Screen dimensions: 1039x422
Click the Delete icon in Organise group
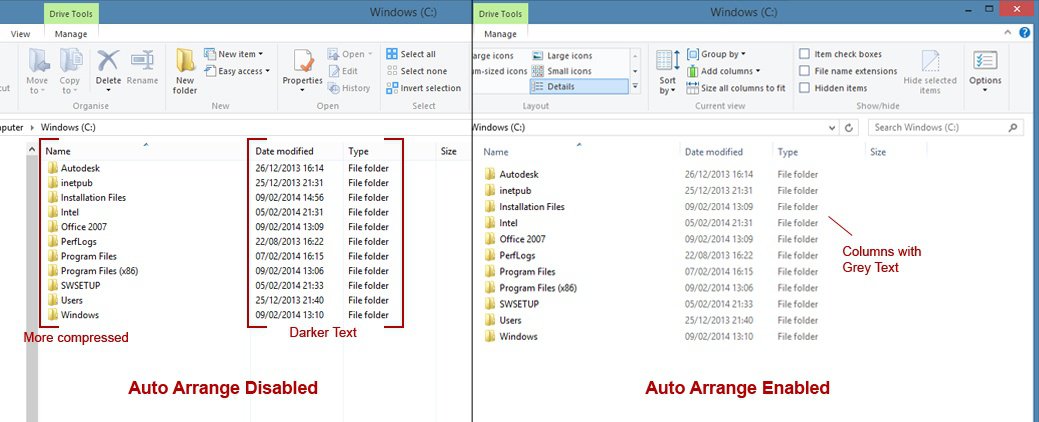coord(108,62)
